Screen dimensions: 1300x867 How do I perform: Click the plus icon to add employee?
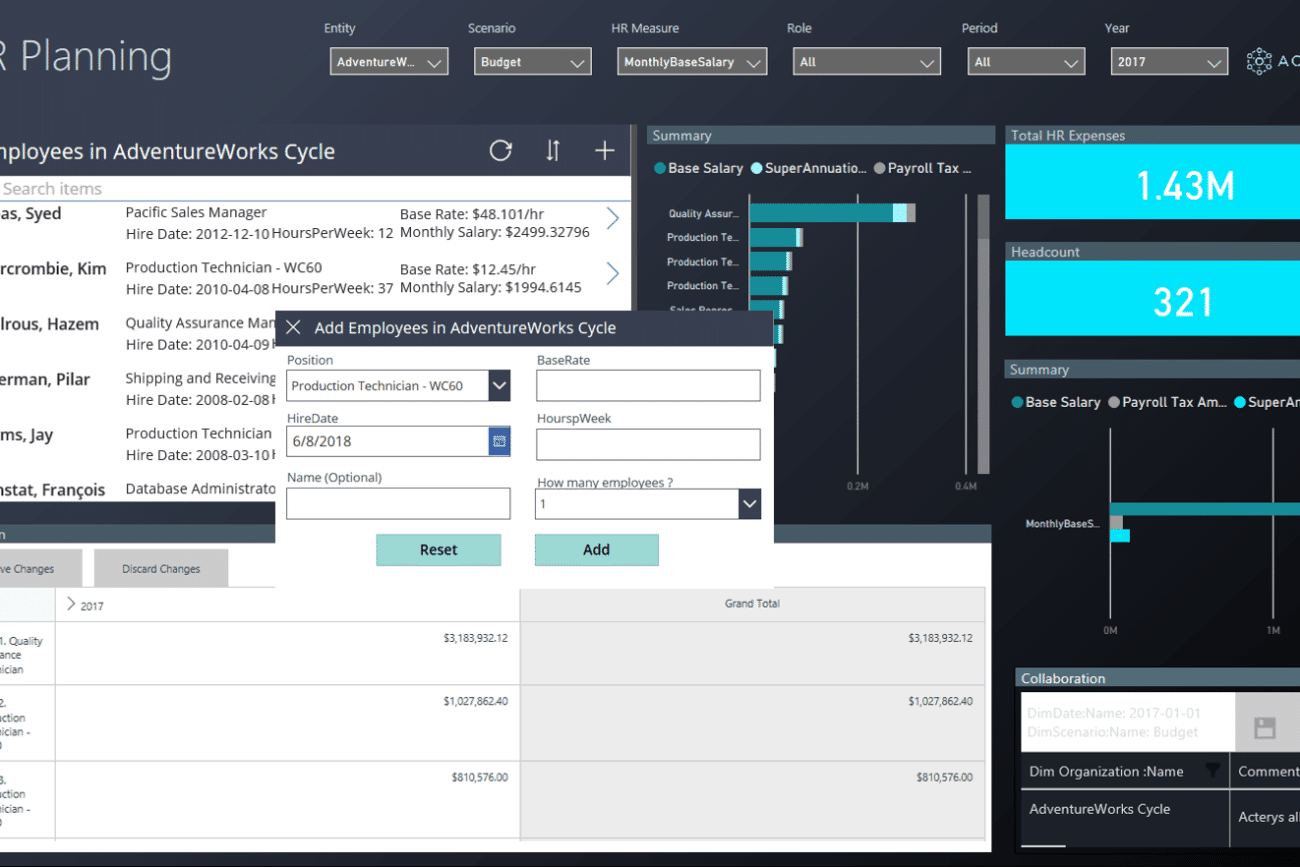[604, 151]
